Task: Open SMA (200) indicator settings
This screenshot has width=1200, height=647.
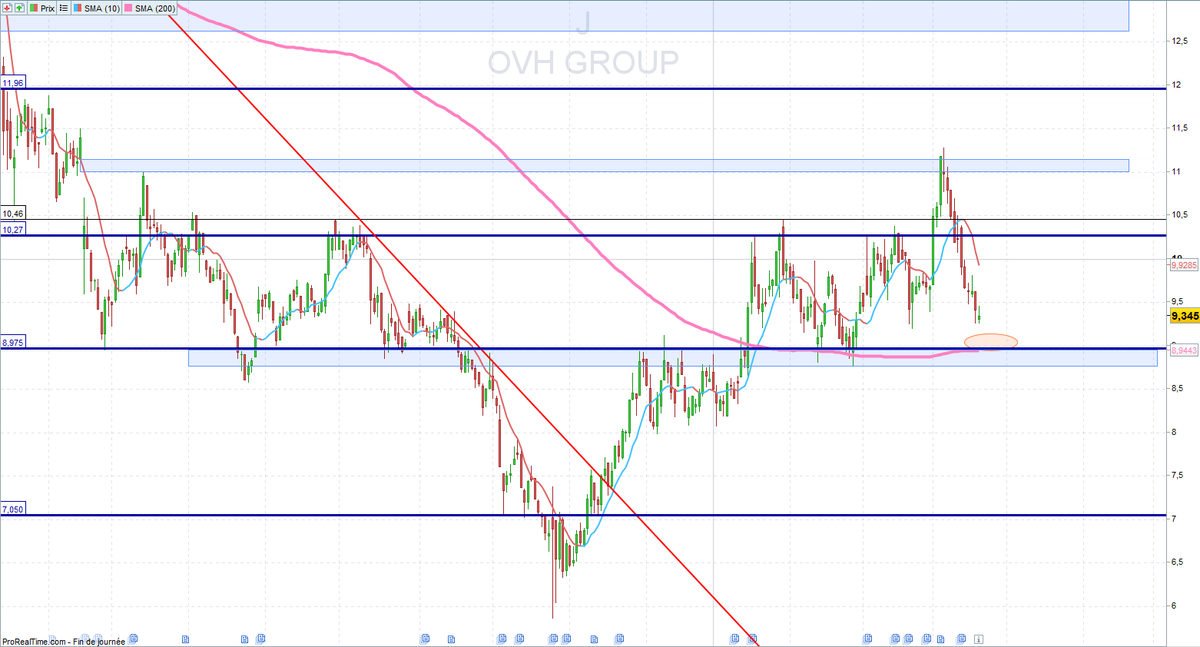Action: tap(151, 7)
